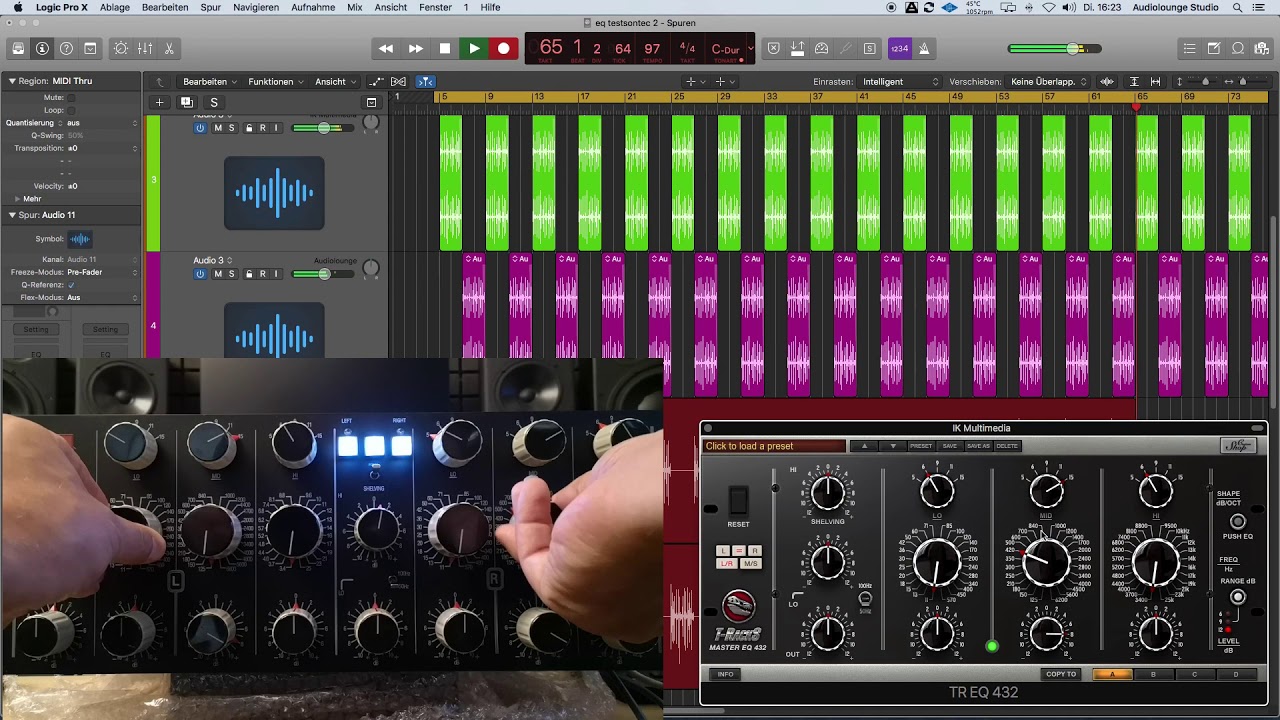1280x720 pixels.
Task: Open the Aufnahme menu
Action: [x=313, y=7]
